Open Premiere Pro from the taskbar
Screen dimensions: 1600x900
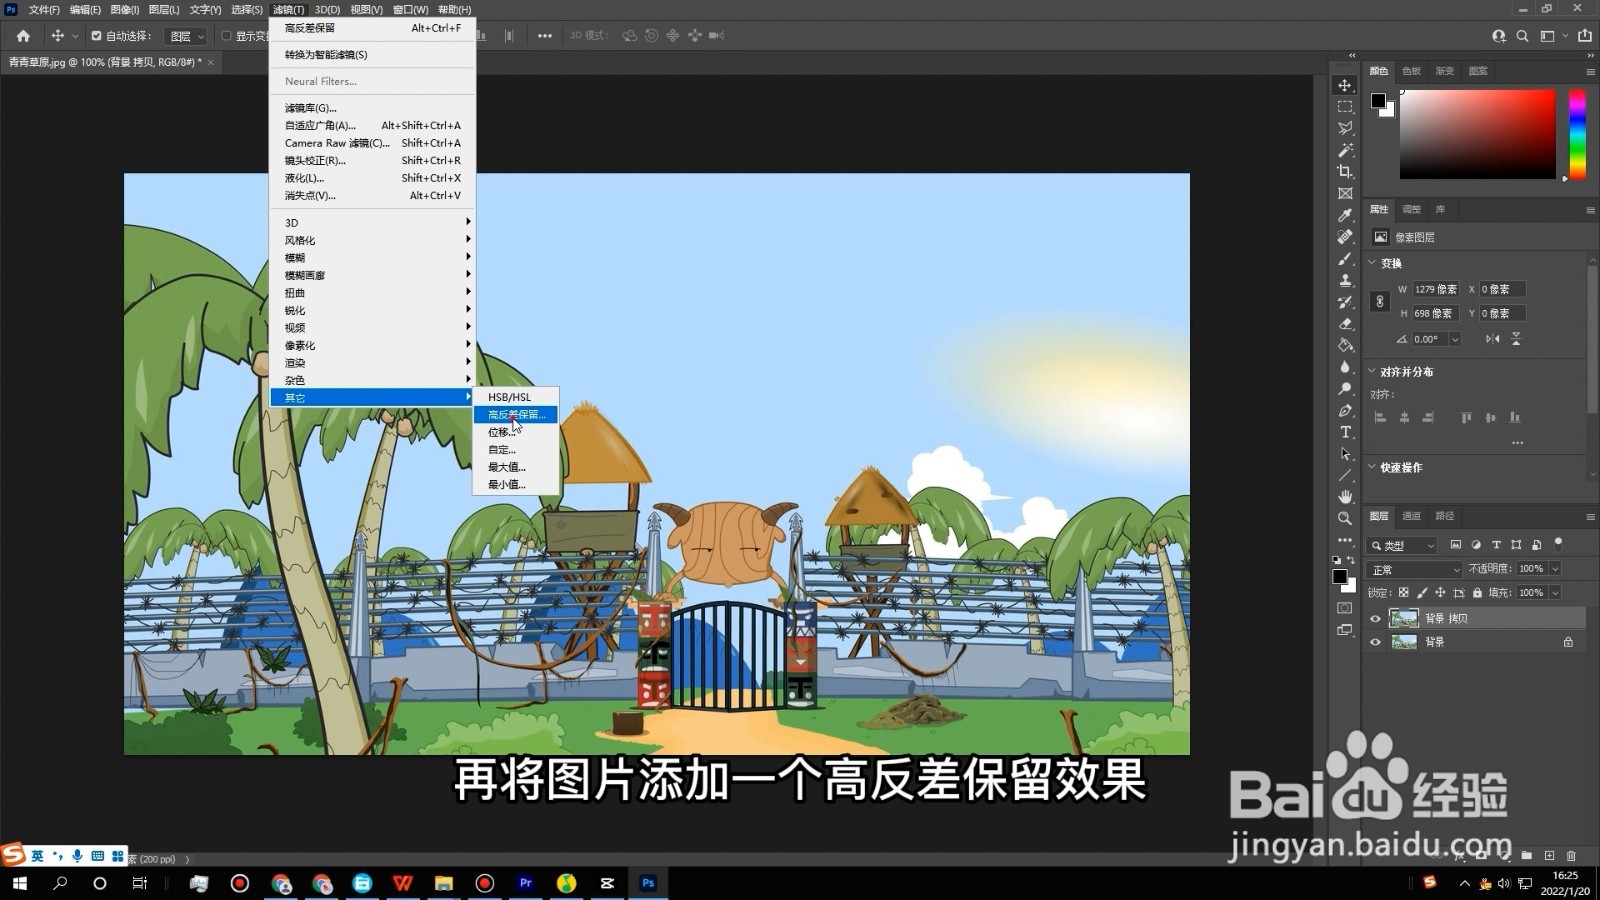525,883
